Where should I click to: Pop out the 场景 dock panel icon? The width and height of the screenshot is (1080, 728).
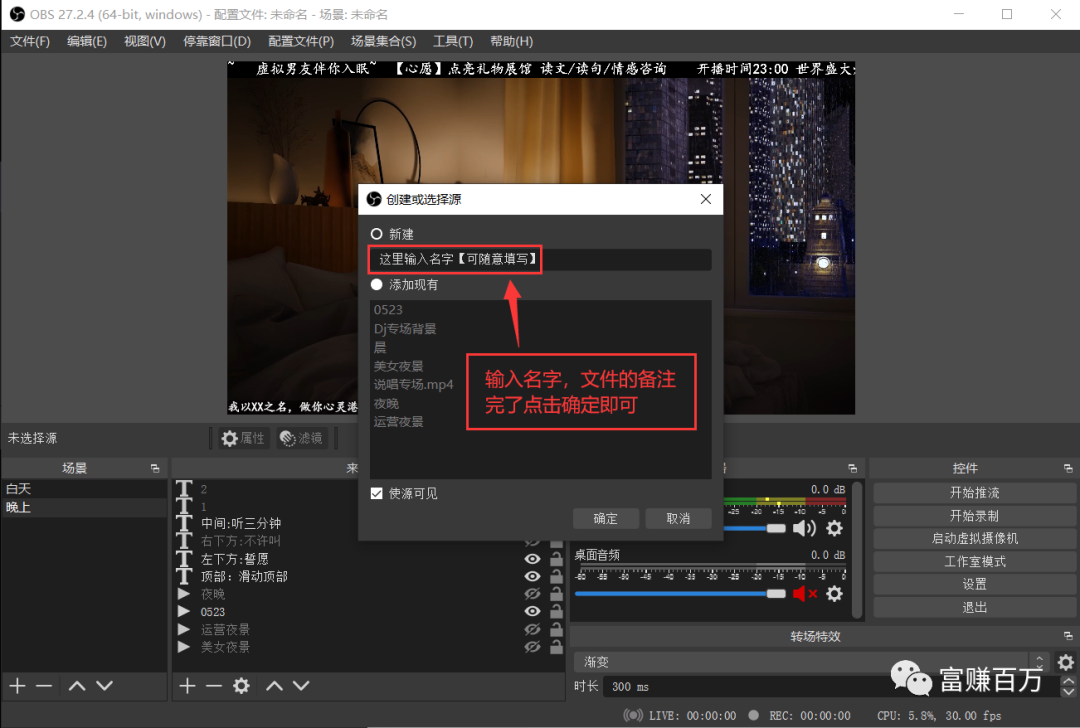(x=155, y=468)
